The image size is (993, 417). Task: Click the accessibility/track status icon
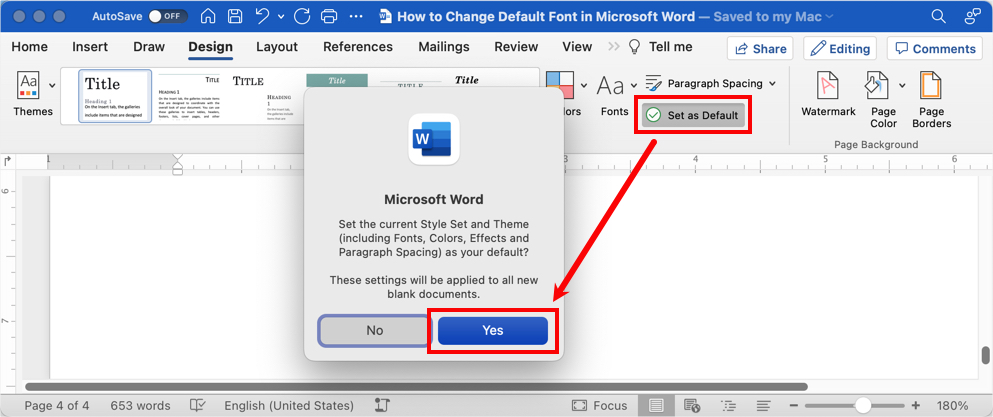(381, 405)
